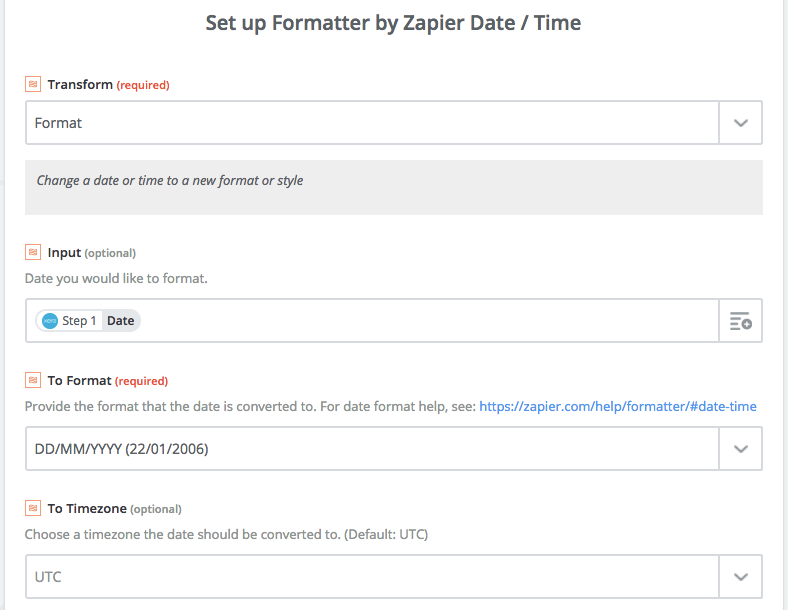
Task: Open the zapier.com date-time help link
Action: tap(618, 406)
